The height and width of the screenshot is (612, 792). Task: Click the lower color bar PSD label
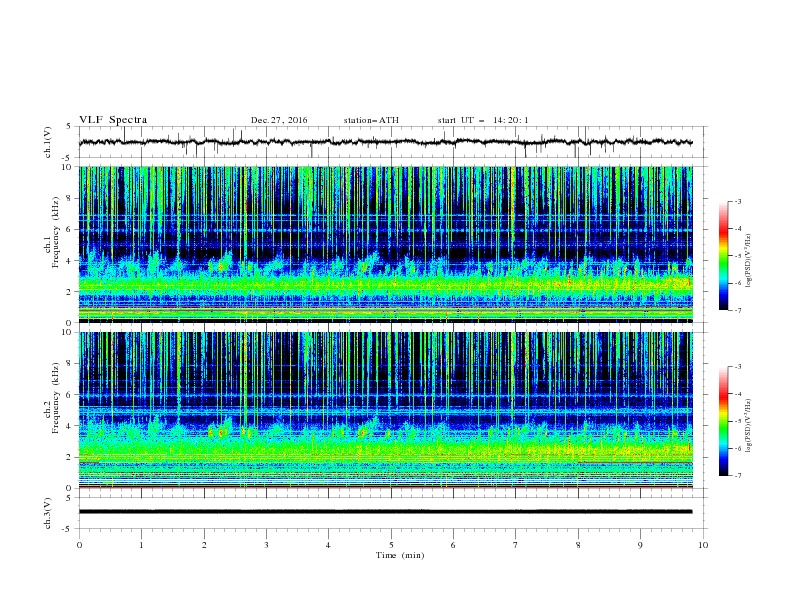[x=748, y=426]
